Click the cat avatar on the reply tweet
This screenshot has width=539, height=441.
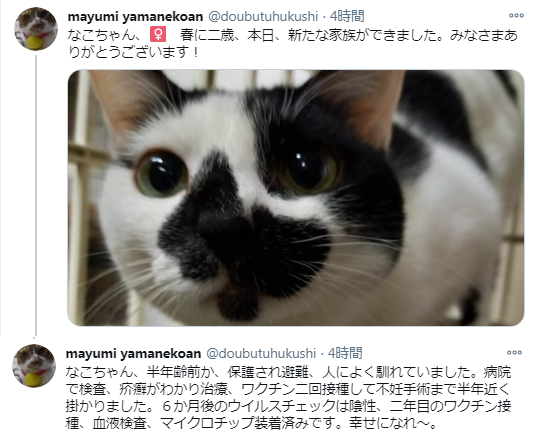pos(34,366)
